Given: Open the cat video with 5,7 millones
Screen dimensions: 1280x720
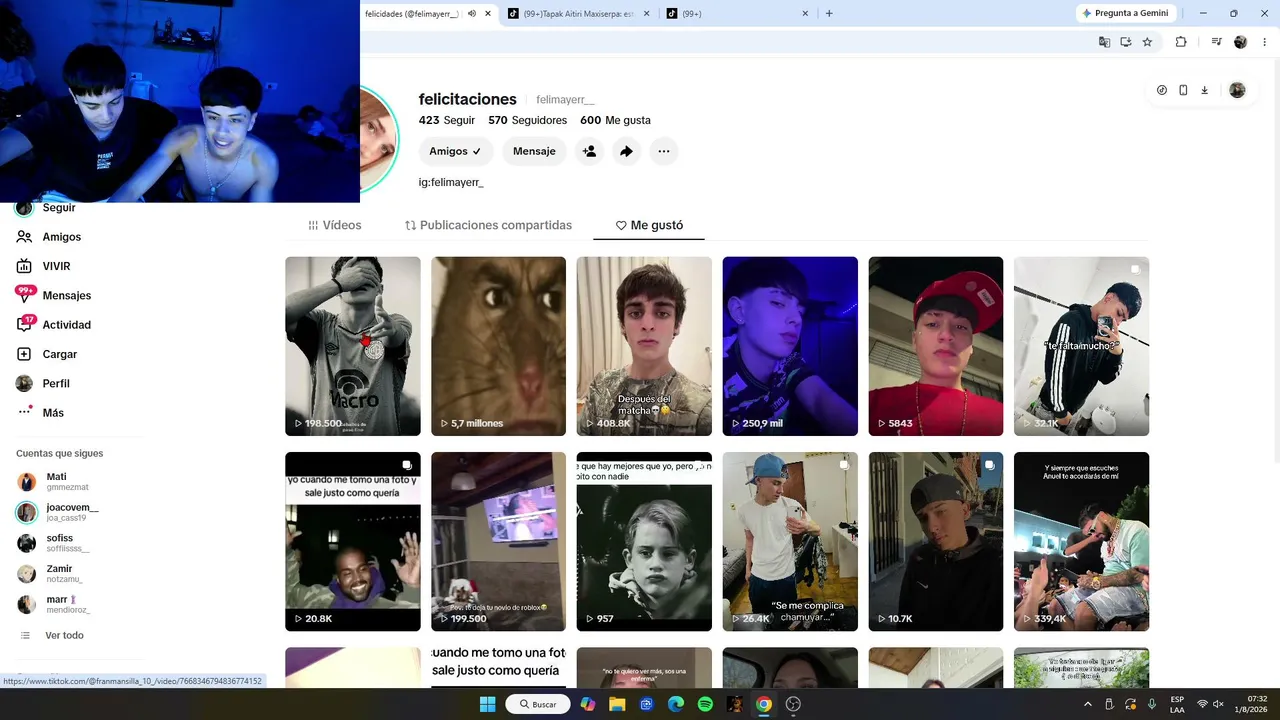Looking at the screenshot, I should point(498,346).
